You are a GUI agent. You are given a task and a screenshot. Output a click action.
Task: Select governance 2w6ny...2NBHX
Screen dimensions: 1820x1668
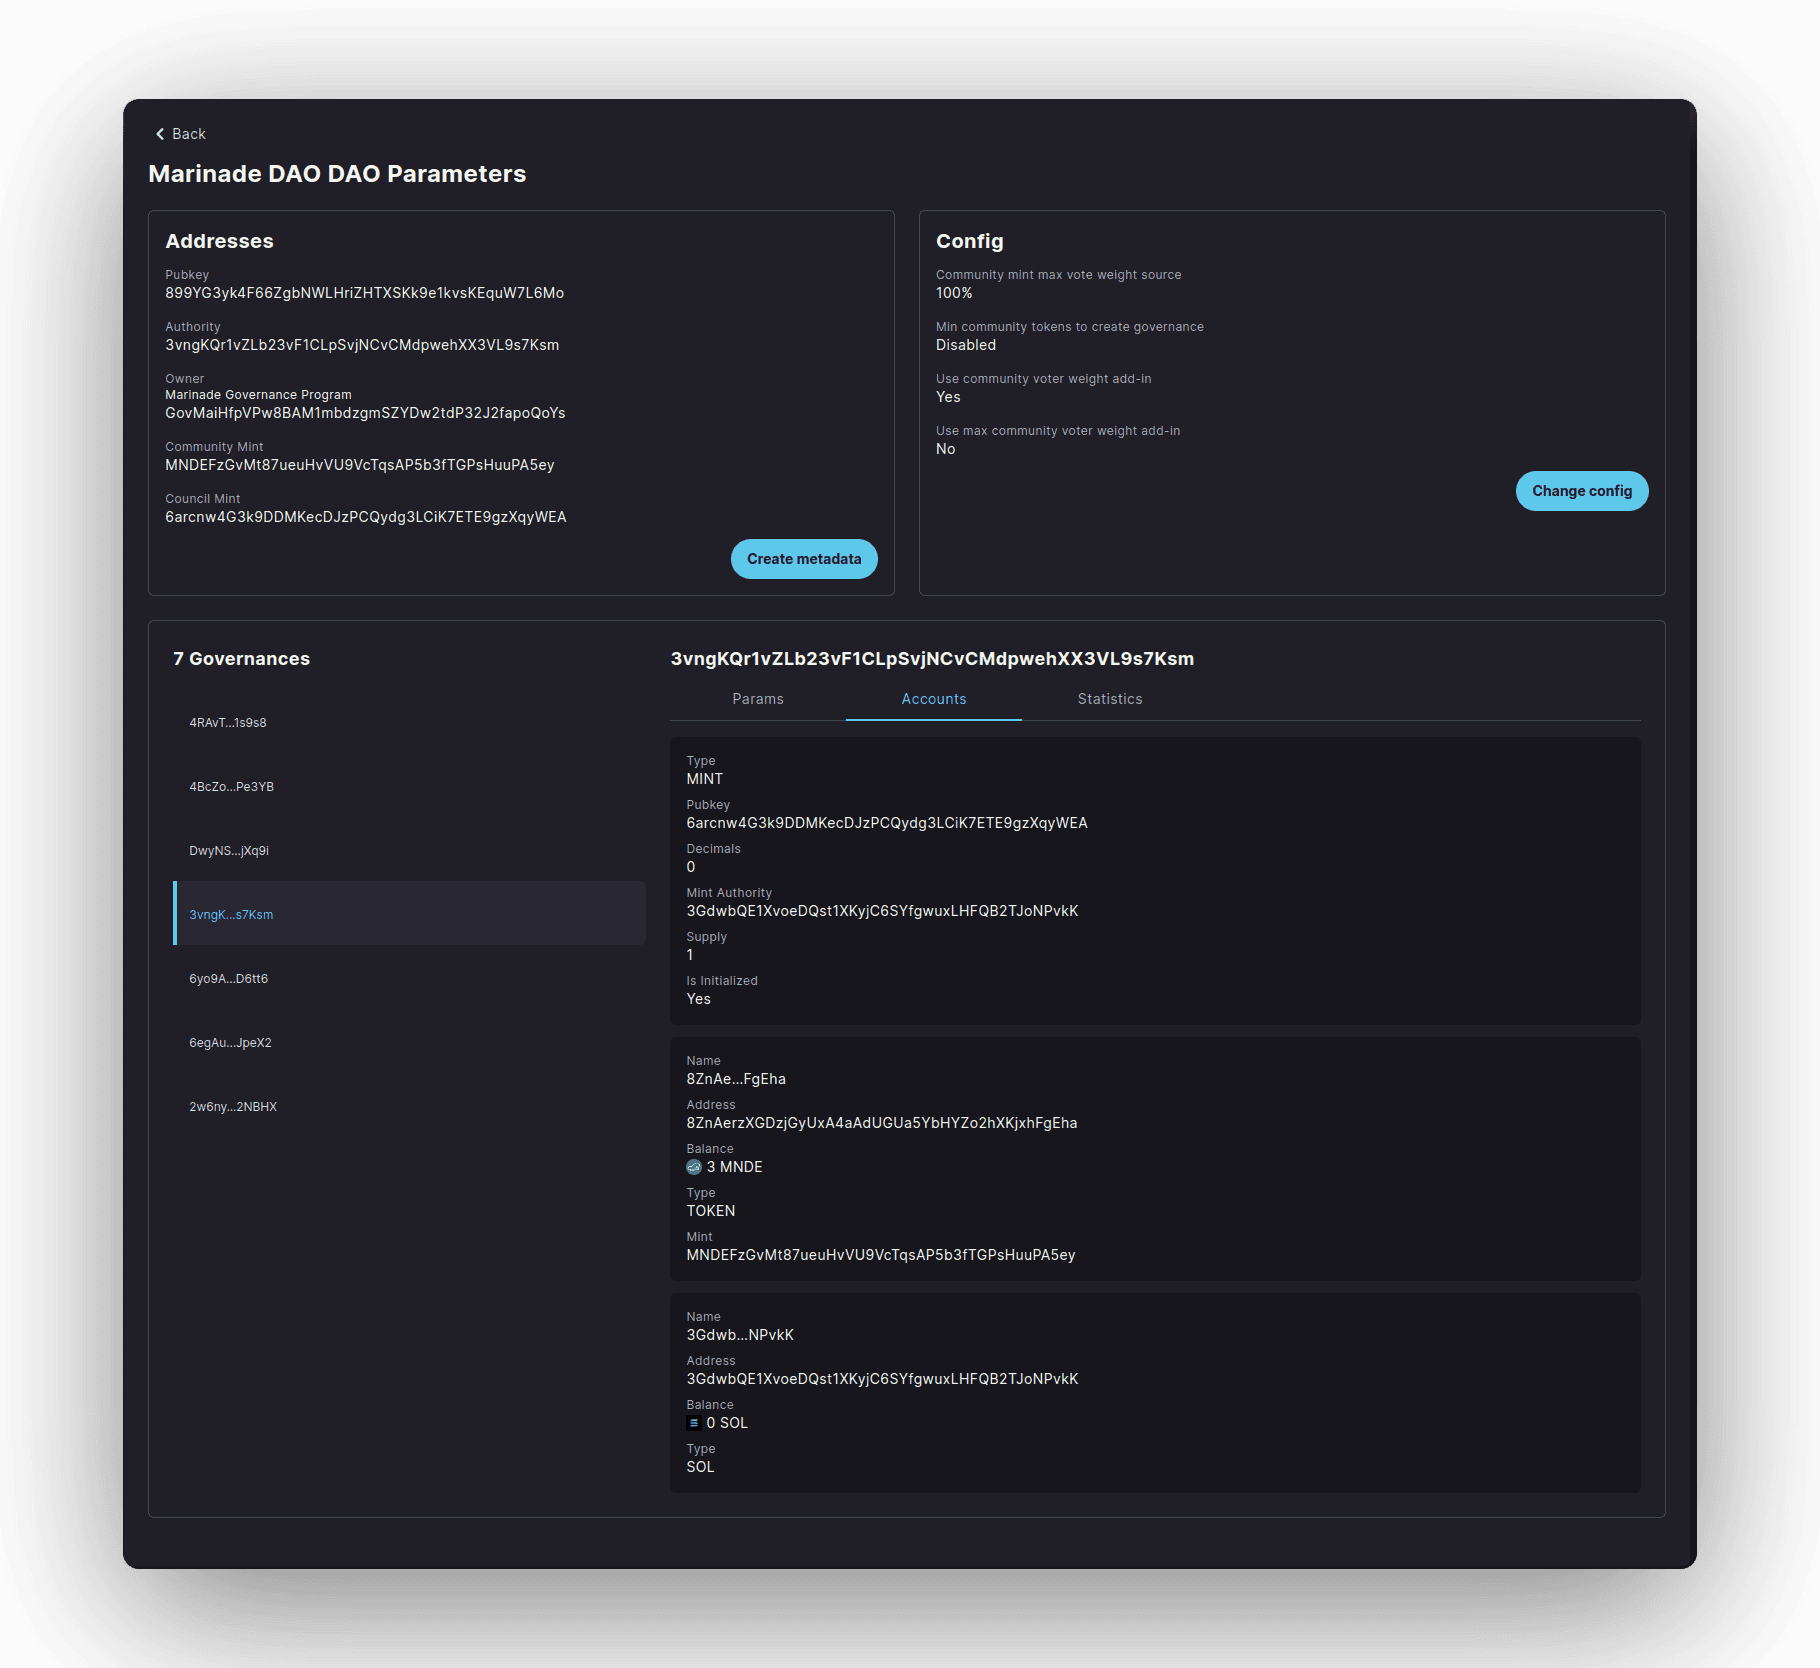click(x=409, y=1107)
